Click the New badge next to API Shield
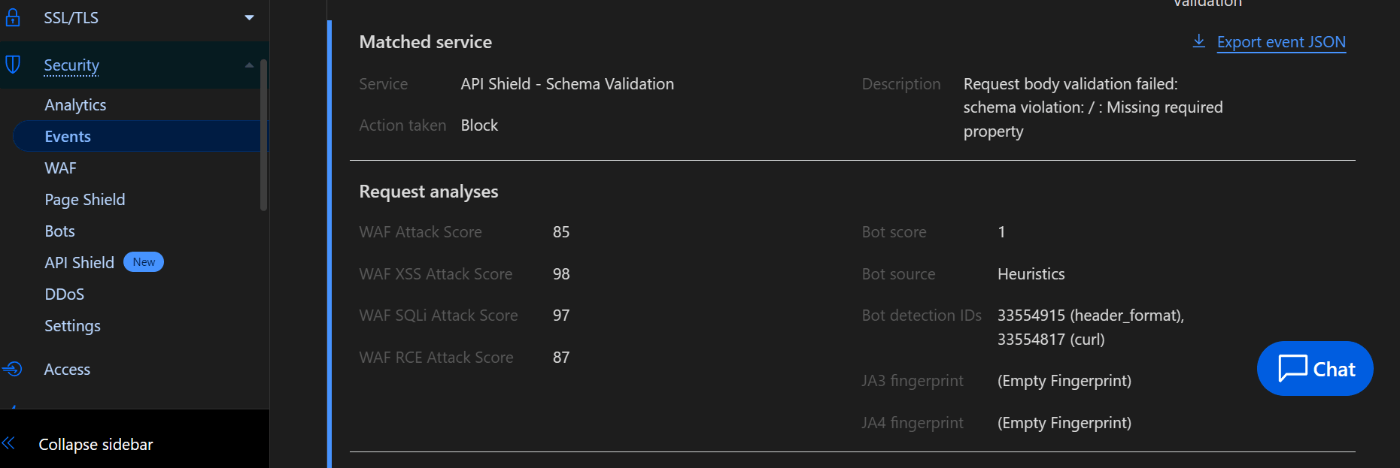 pos(144,262)
